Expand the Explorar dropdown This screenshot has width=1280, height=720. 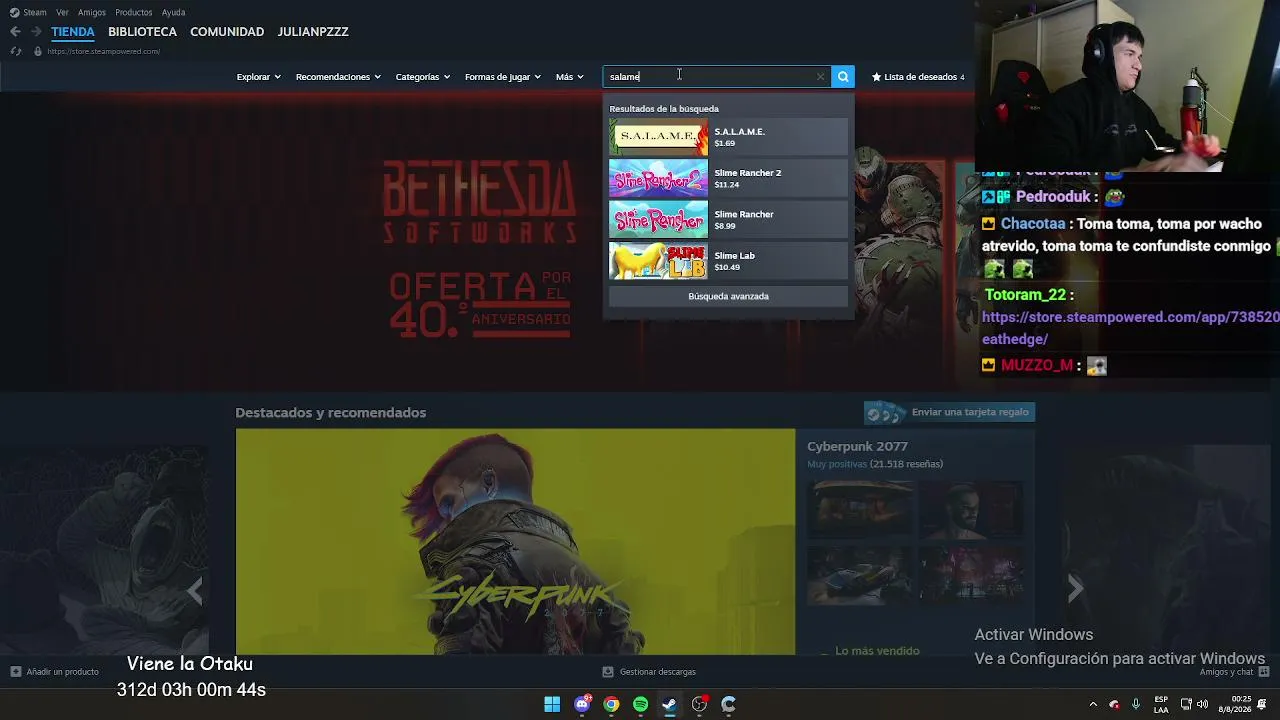258,77
